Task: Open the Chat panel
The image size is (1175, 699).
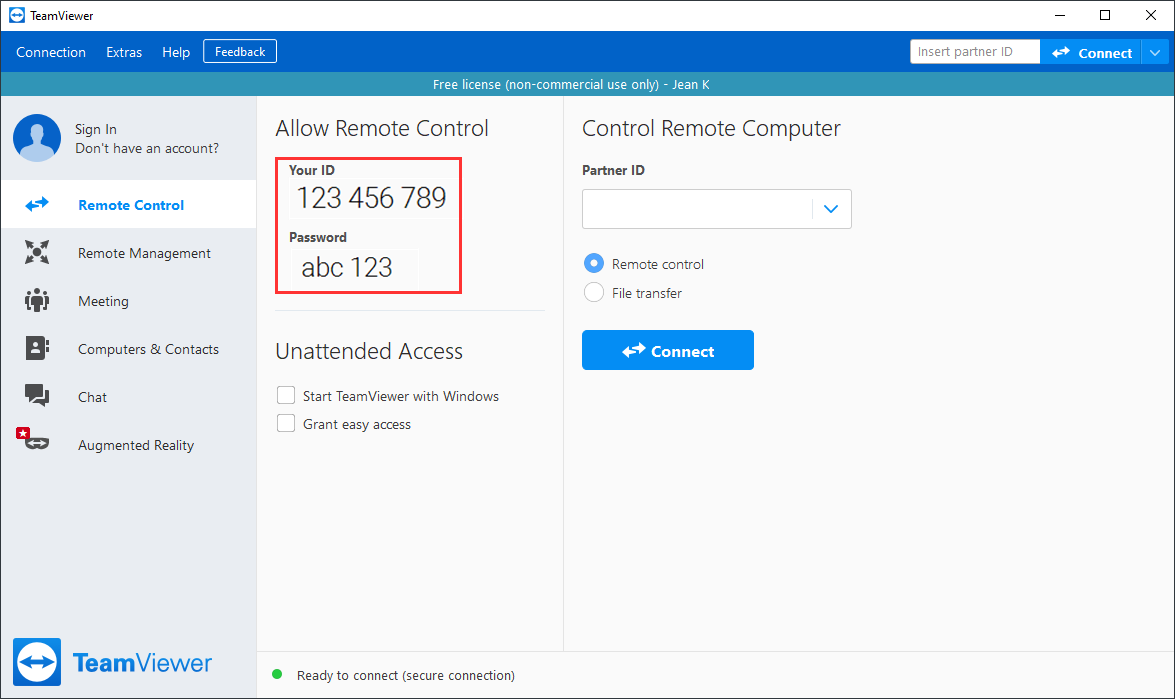Action: pyautogui.click(x=37, y=396)
